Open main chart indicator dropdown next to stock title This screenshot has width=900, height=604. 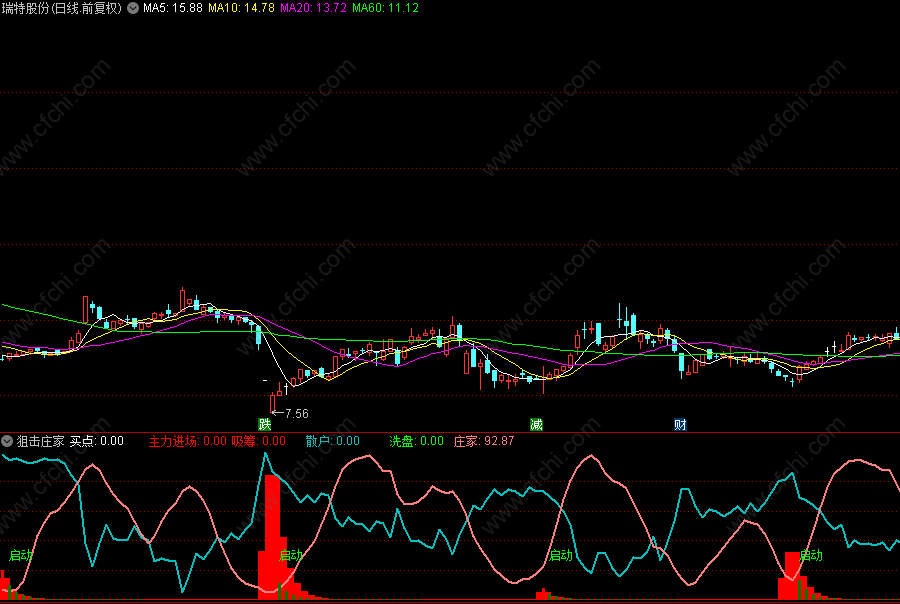(133, 8)
